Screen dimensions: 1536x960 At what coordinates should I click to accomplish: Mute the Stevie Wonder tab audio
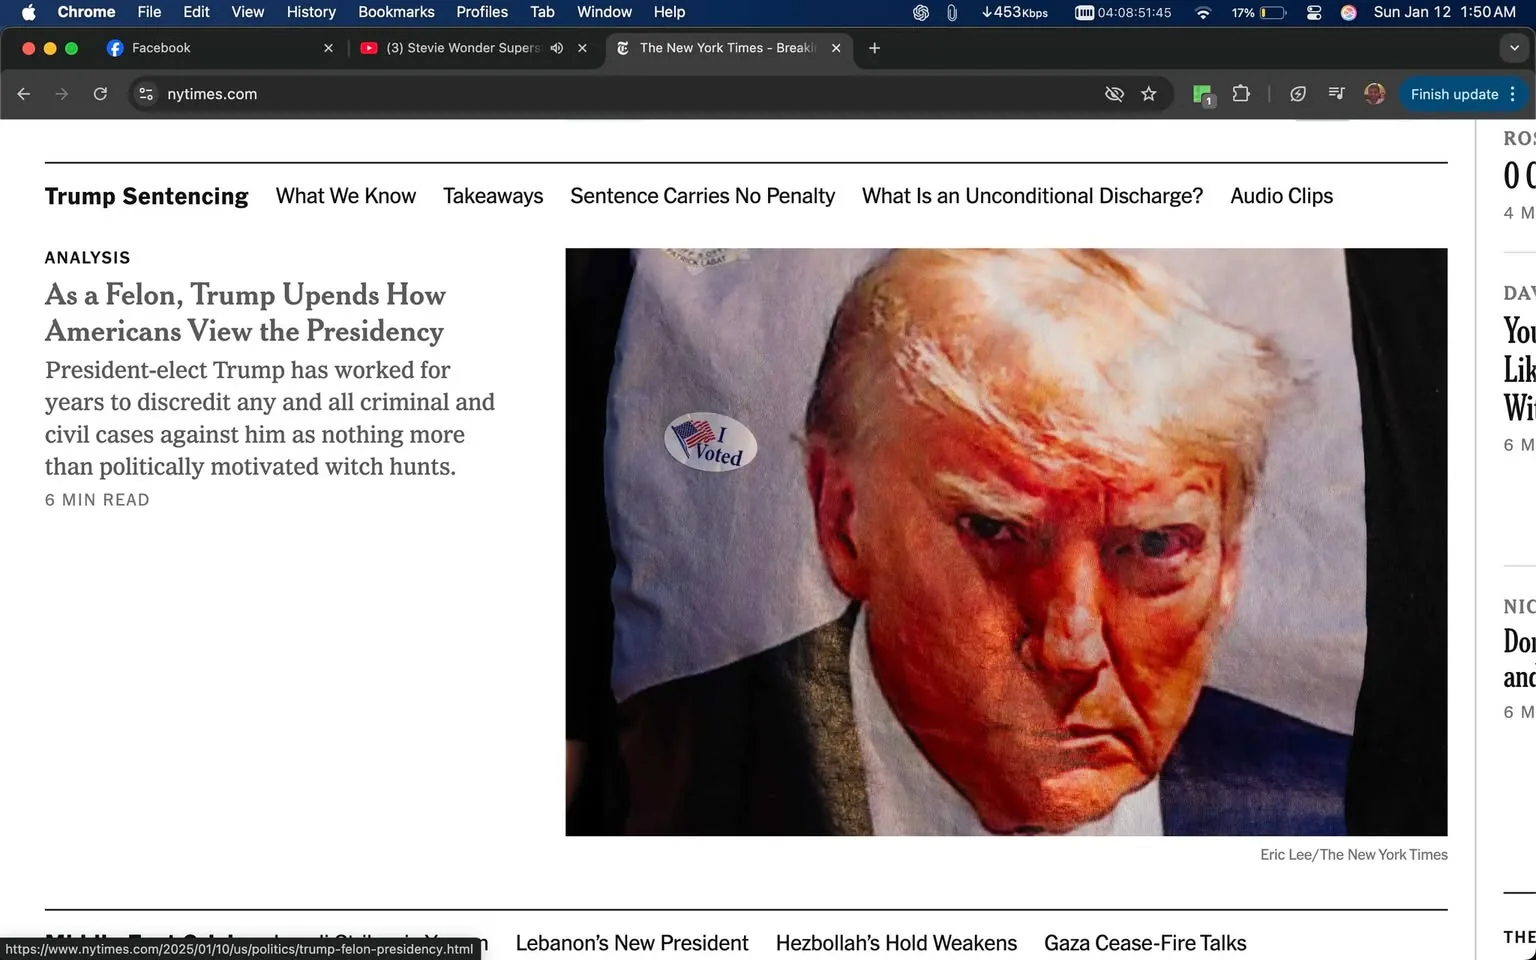[557, 48]
